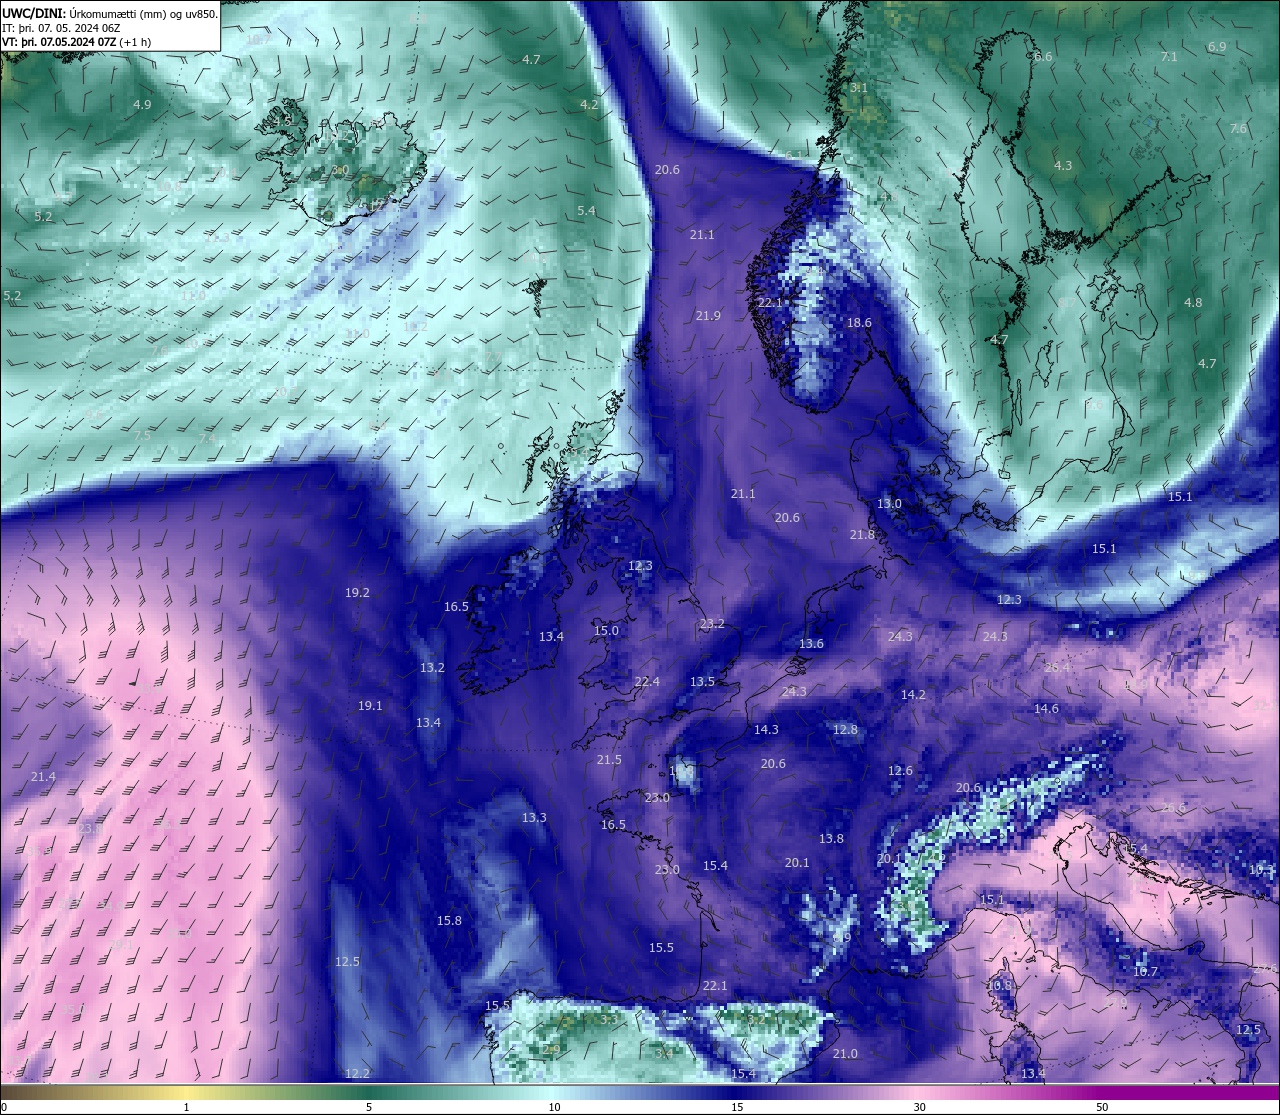Click the 19.2 value west of Ireland
Screen dimensions: 1280x1115
click(357, 592)
